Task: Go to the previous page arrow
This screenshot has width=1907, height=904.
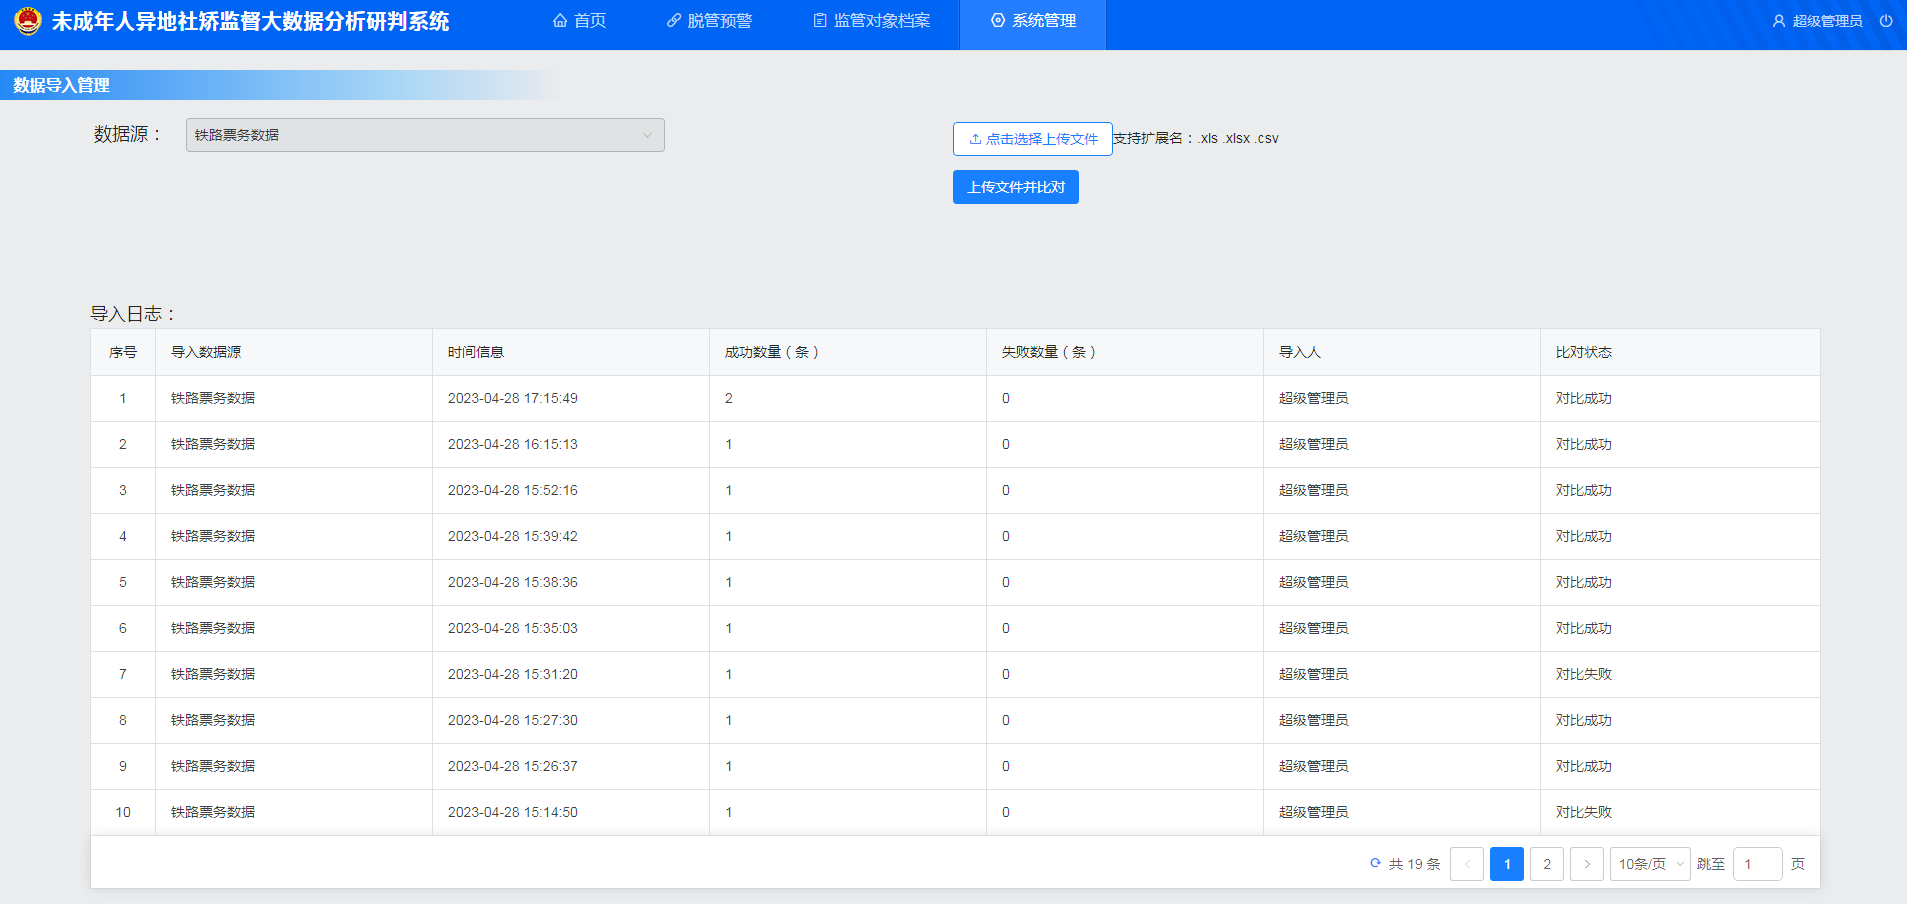Action: tap(1467, 864)
